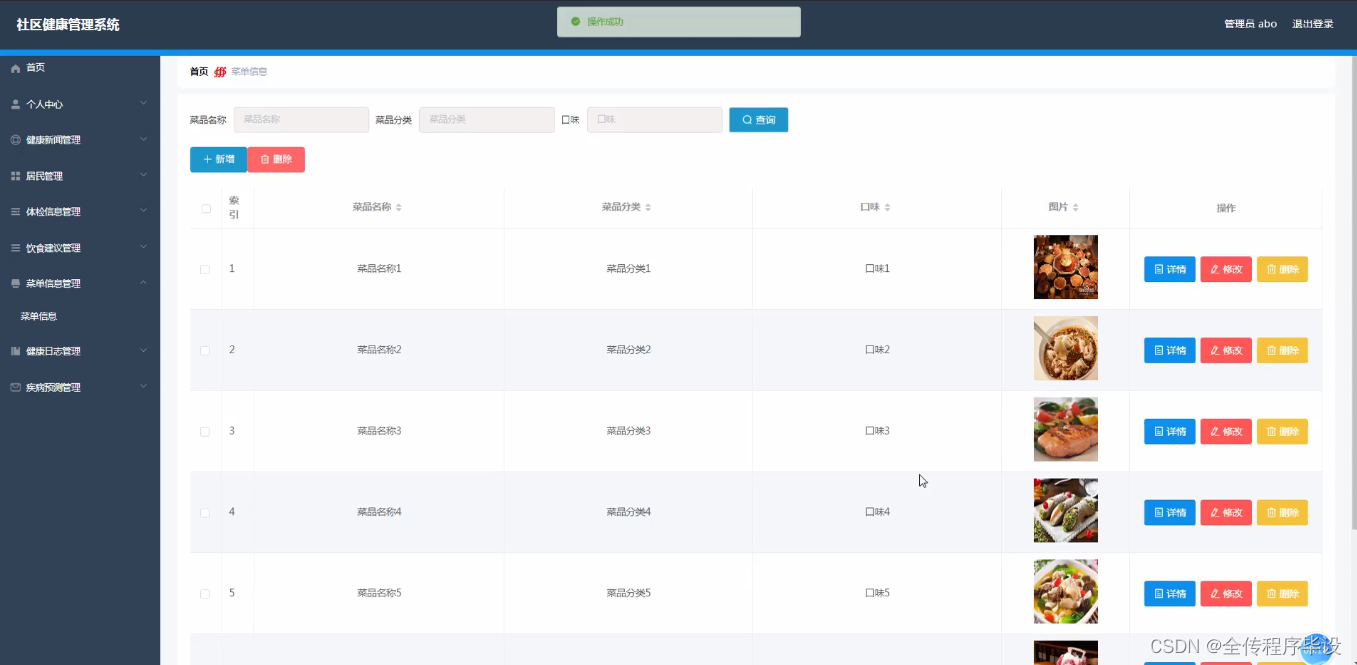Viewport: 1357px width, 665px height.
Task: Sort by 菜品名称 column arrows
Action: coord(399,208)
